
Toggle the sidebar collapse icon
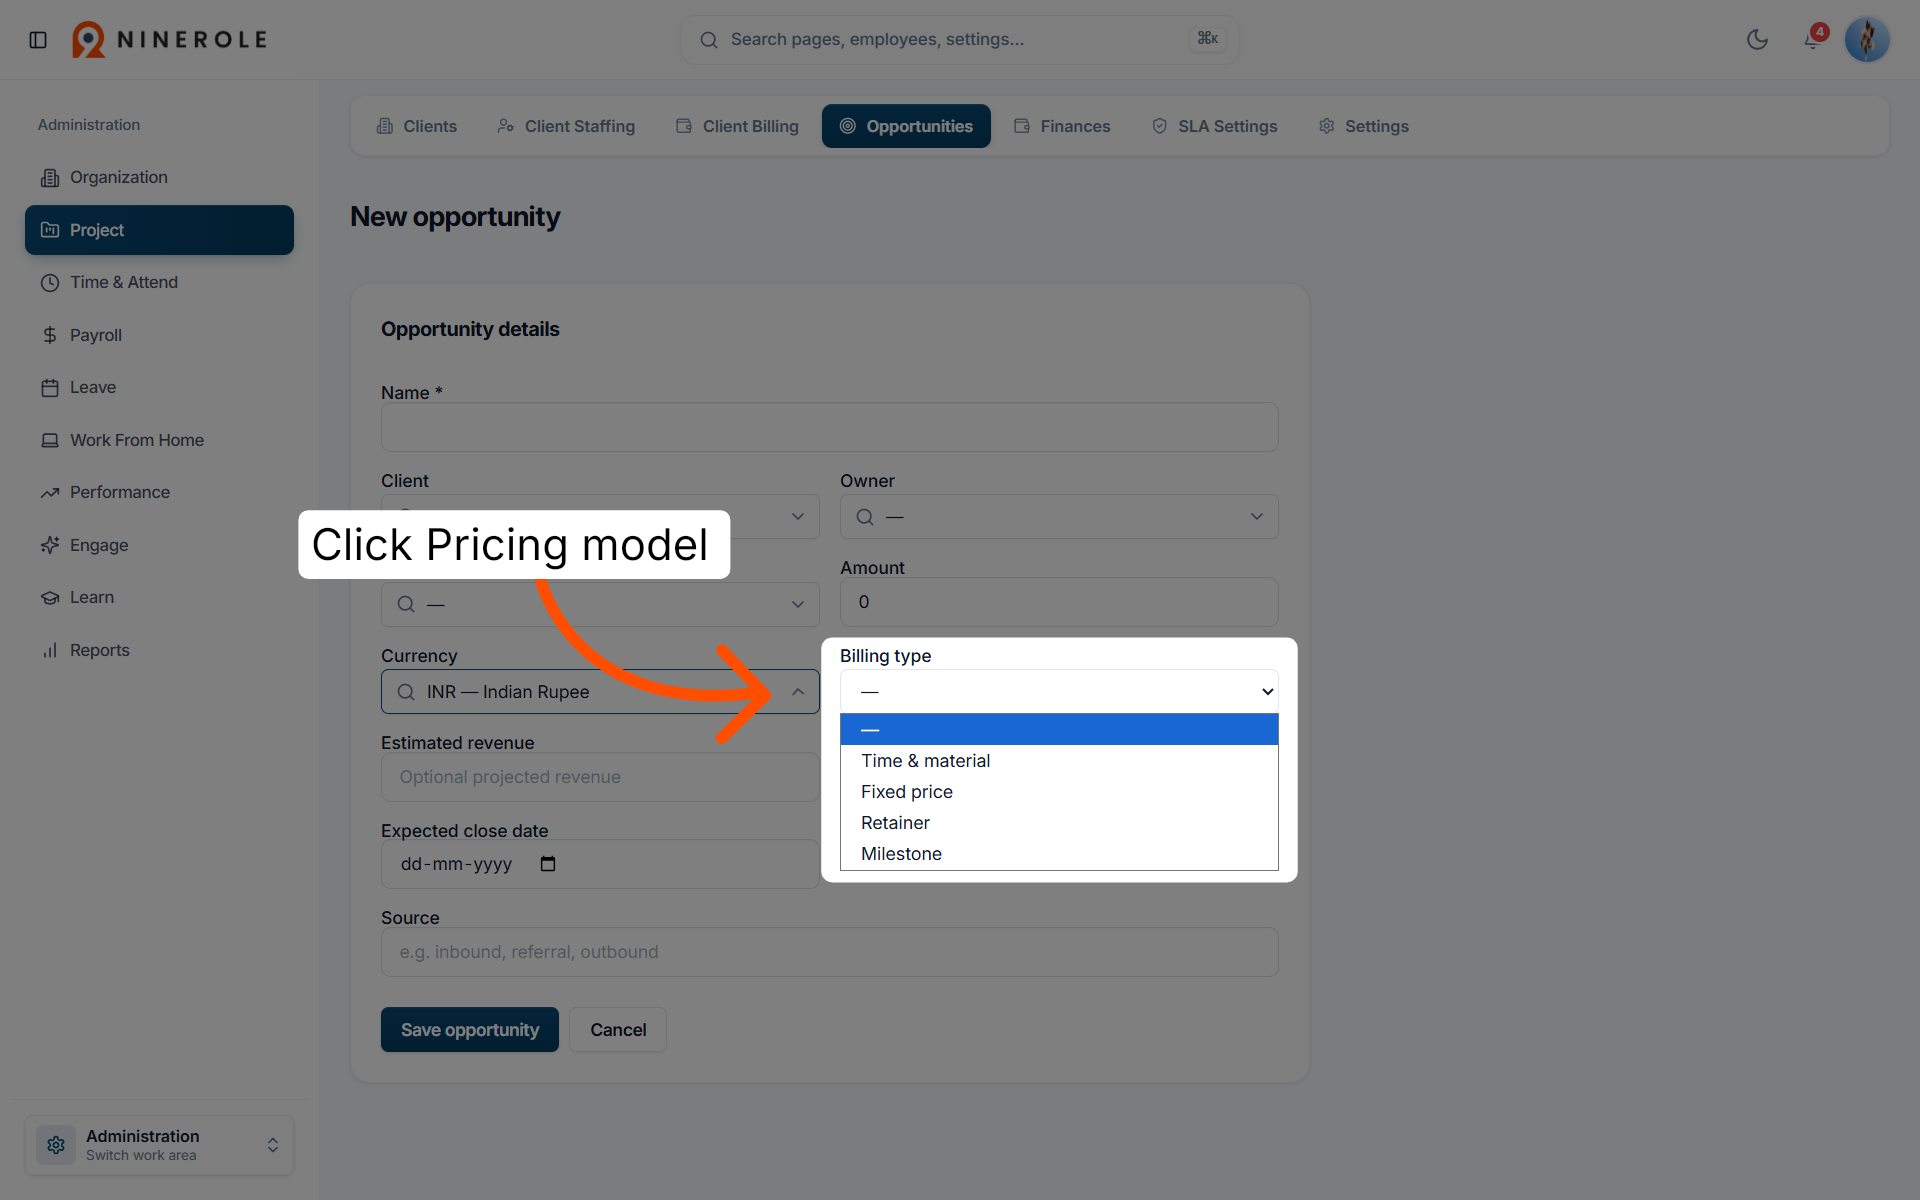(x=38, y=40)
